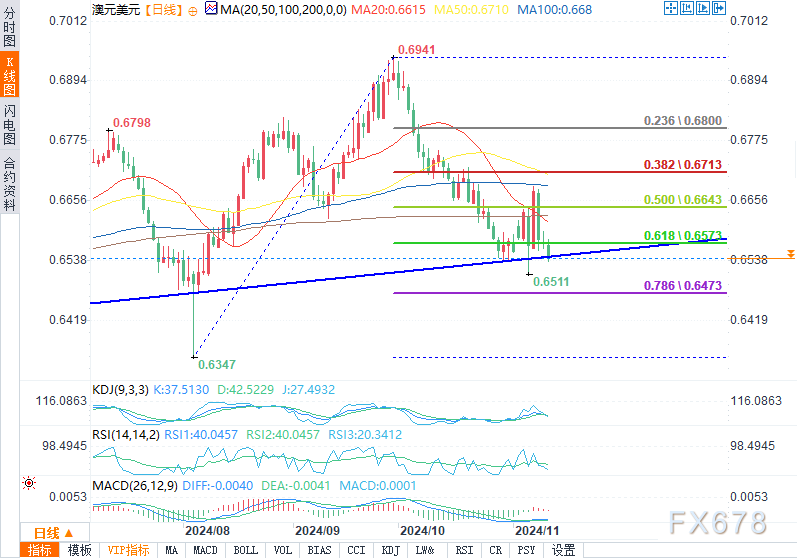Expand the 日线 period dropdown
Screen dimensions: 797x558
pos(53,533)
